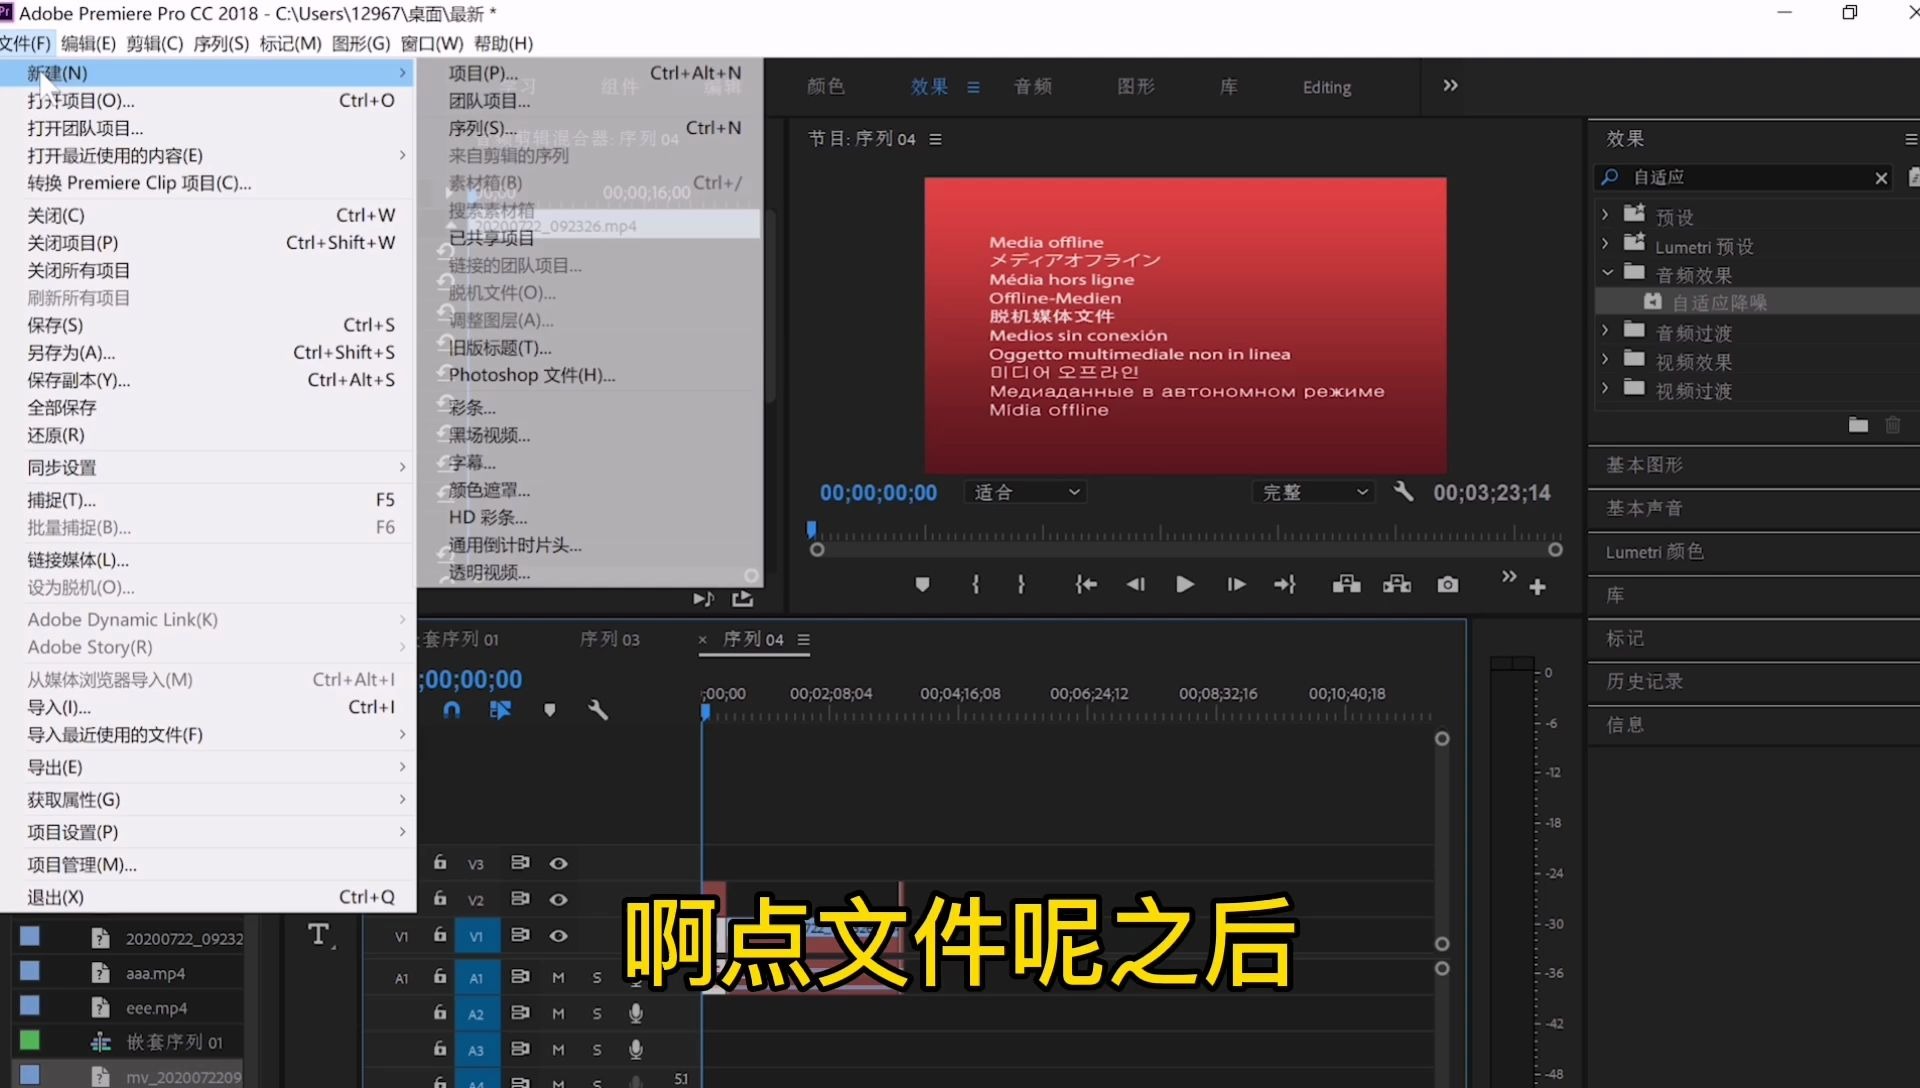Click program monitor zoom bar right handle
The image size is (1920, 1088).
[1555, 550]
